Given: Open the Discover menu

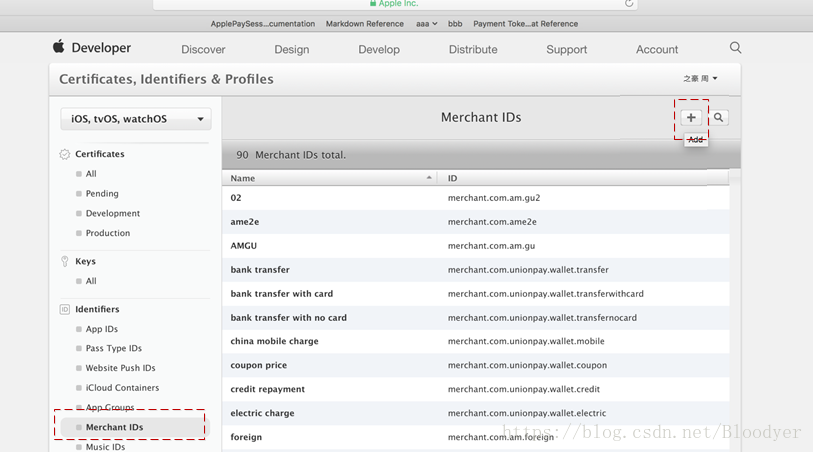Looking at the screenshot, I should tap(203, 49).
